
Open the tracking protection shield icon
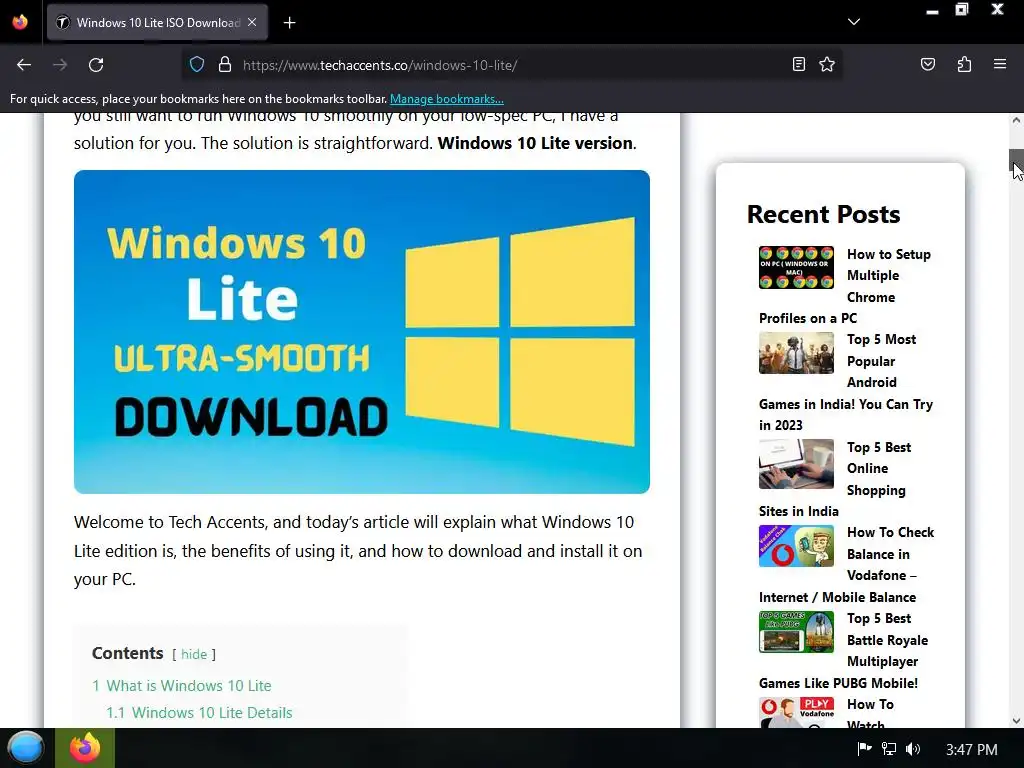coord(197,65)
